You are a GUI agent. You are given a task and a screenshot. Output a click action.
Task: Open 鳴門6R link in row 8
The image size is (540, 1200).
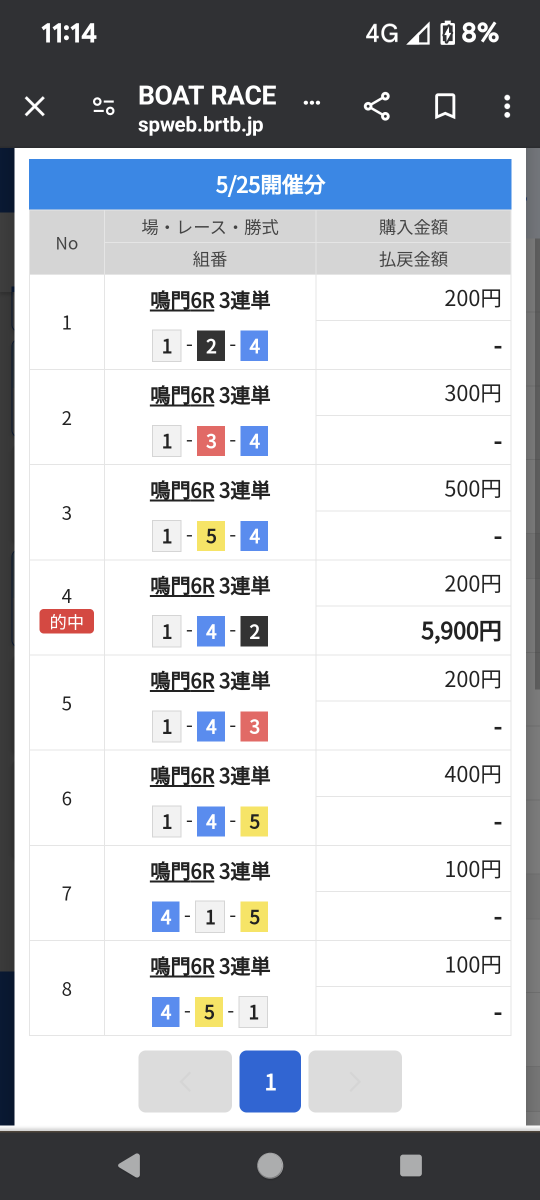click(x=183, y=966)
